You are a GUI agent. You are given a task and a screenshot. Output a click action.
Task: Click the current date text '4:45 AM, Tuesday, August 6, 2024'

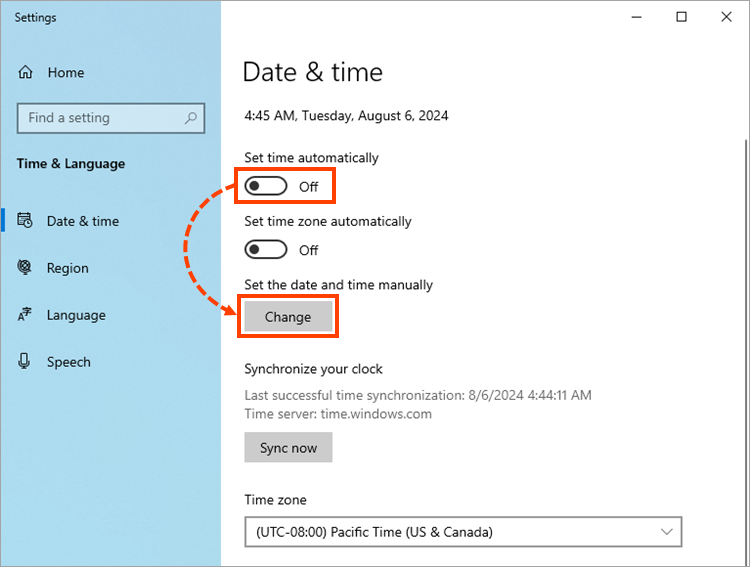346,116
